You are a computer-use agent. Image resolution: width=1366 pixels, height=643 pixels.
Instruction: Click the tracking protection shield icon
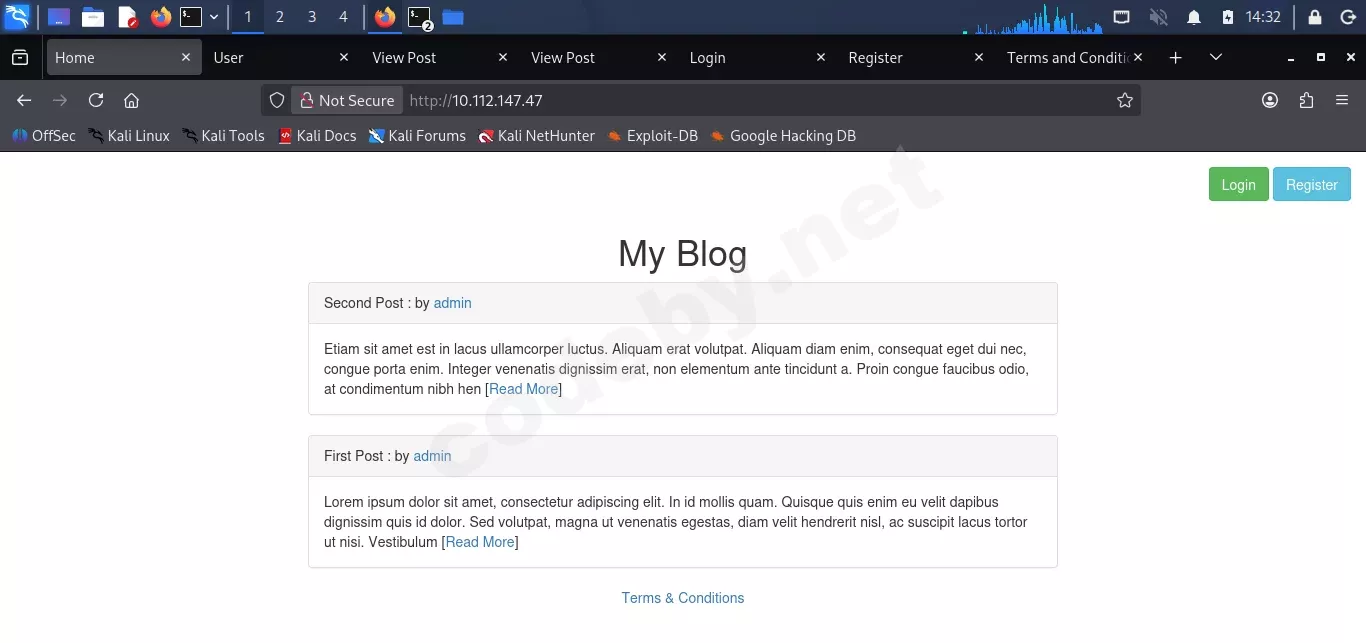pos(277,100)
